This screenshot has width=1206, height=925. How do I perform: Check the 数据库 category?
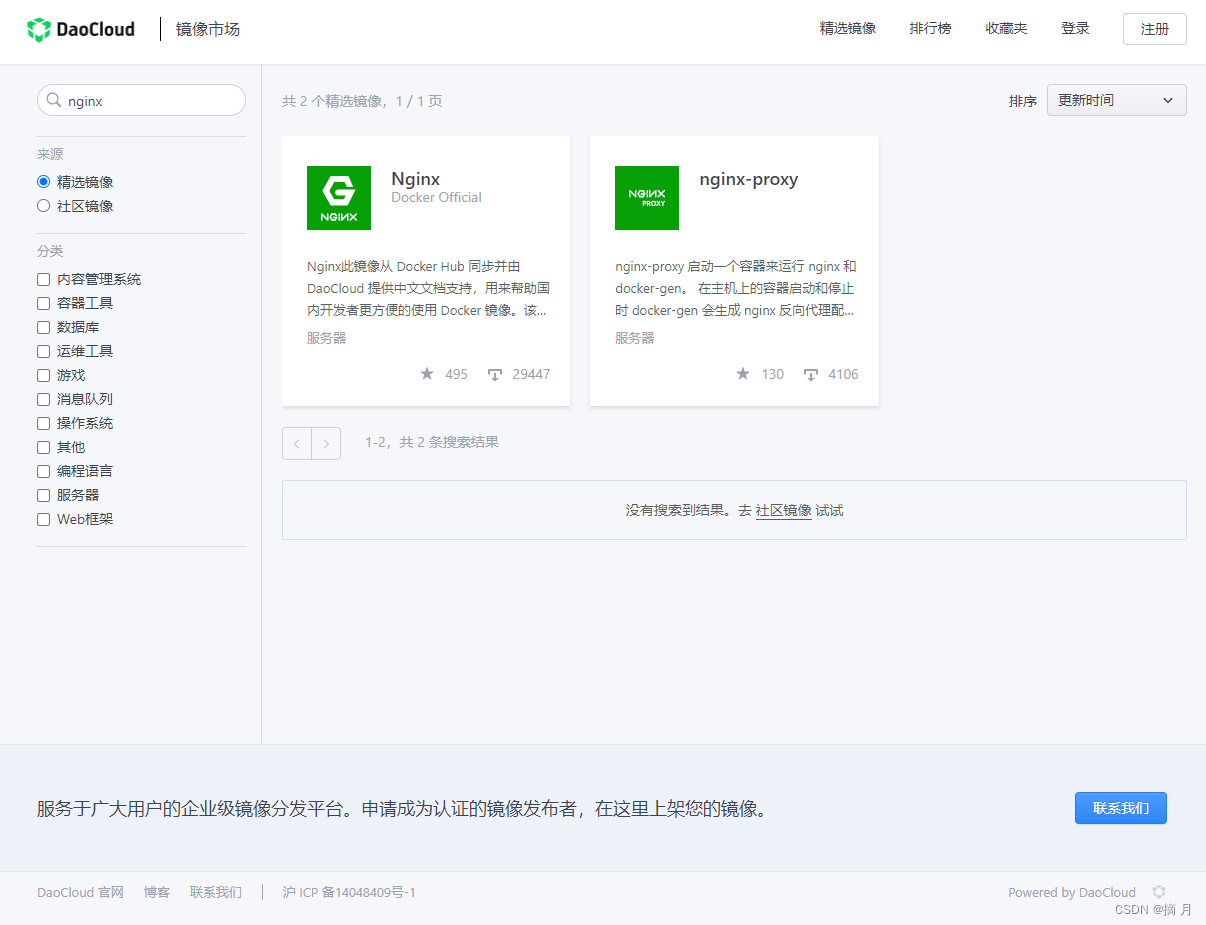tap(43, 327)
